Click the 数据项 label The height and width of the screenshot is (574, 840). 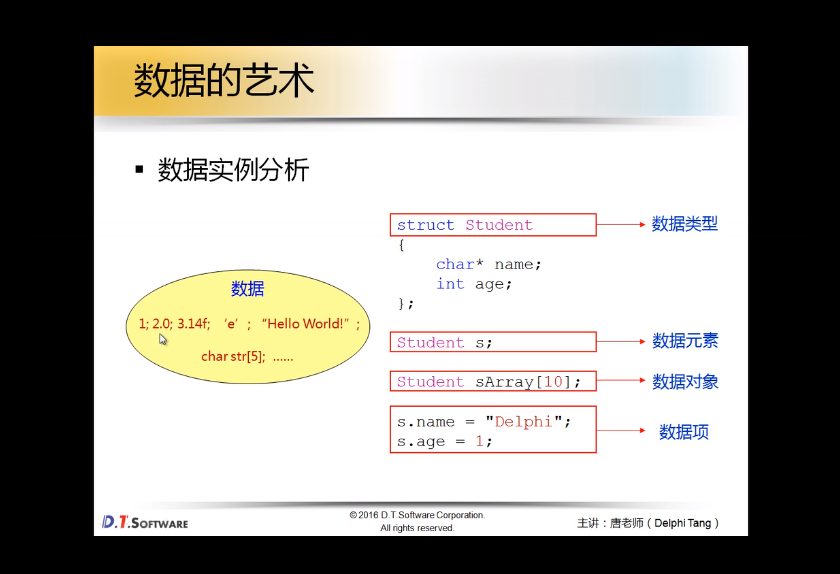684,432
